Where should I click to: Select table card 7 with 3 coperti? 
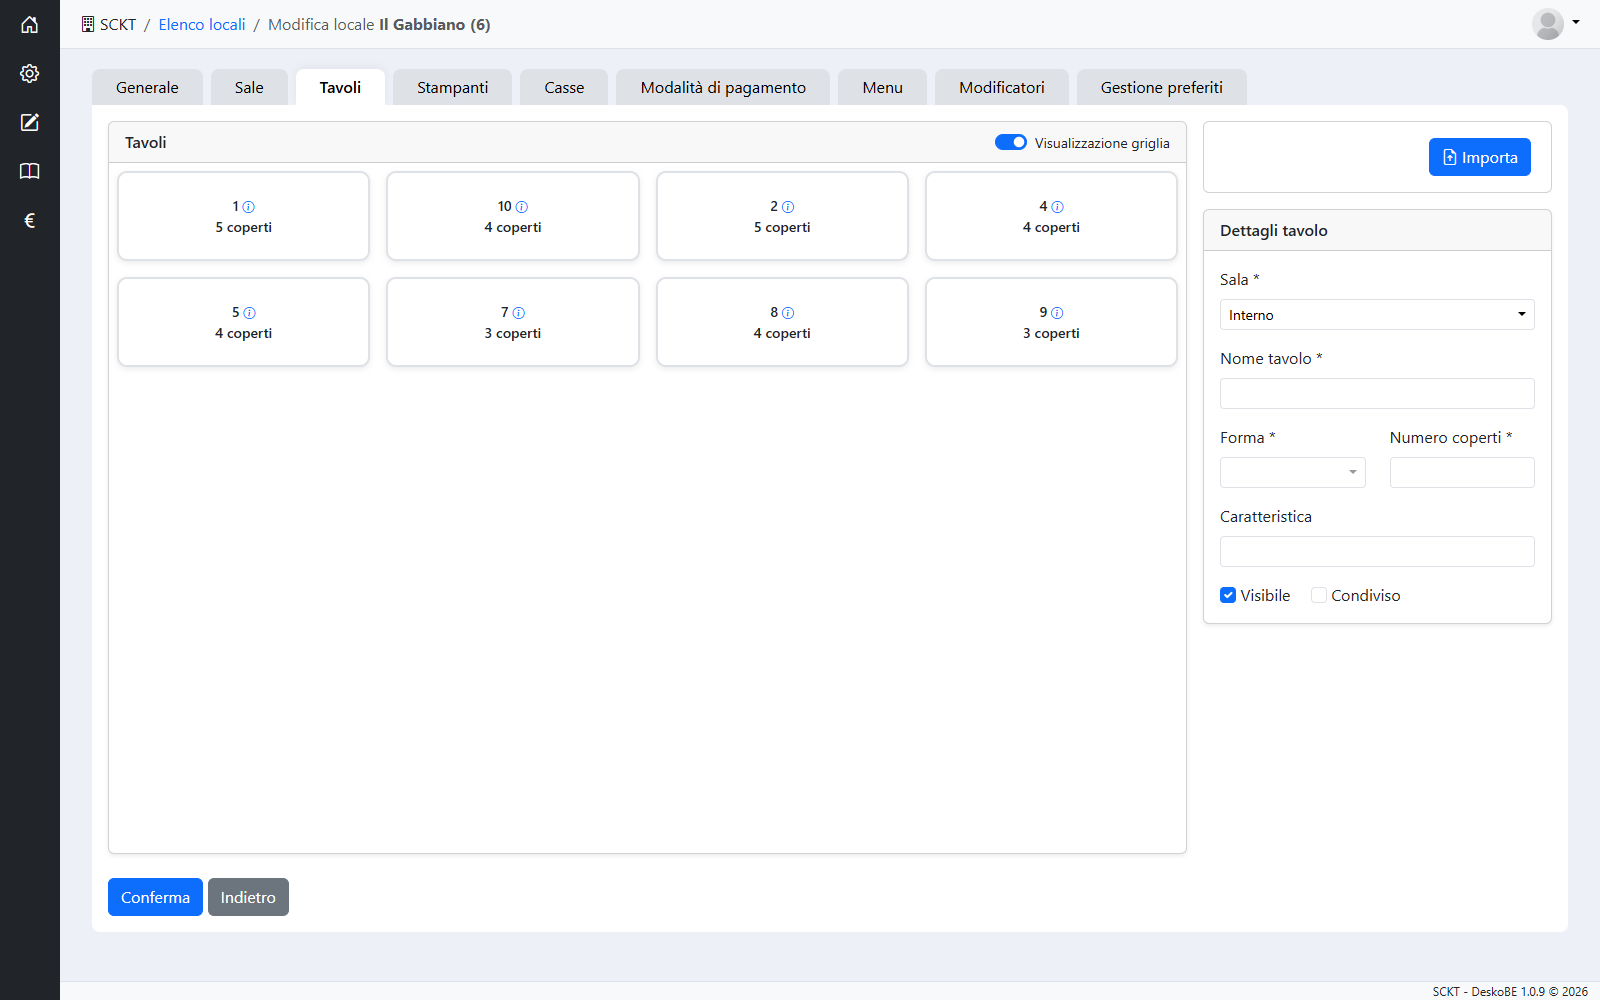click(x=513, y=322)
